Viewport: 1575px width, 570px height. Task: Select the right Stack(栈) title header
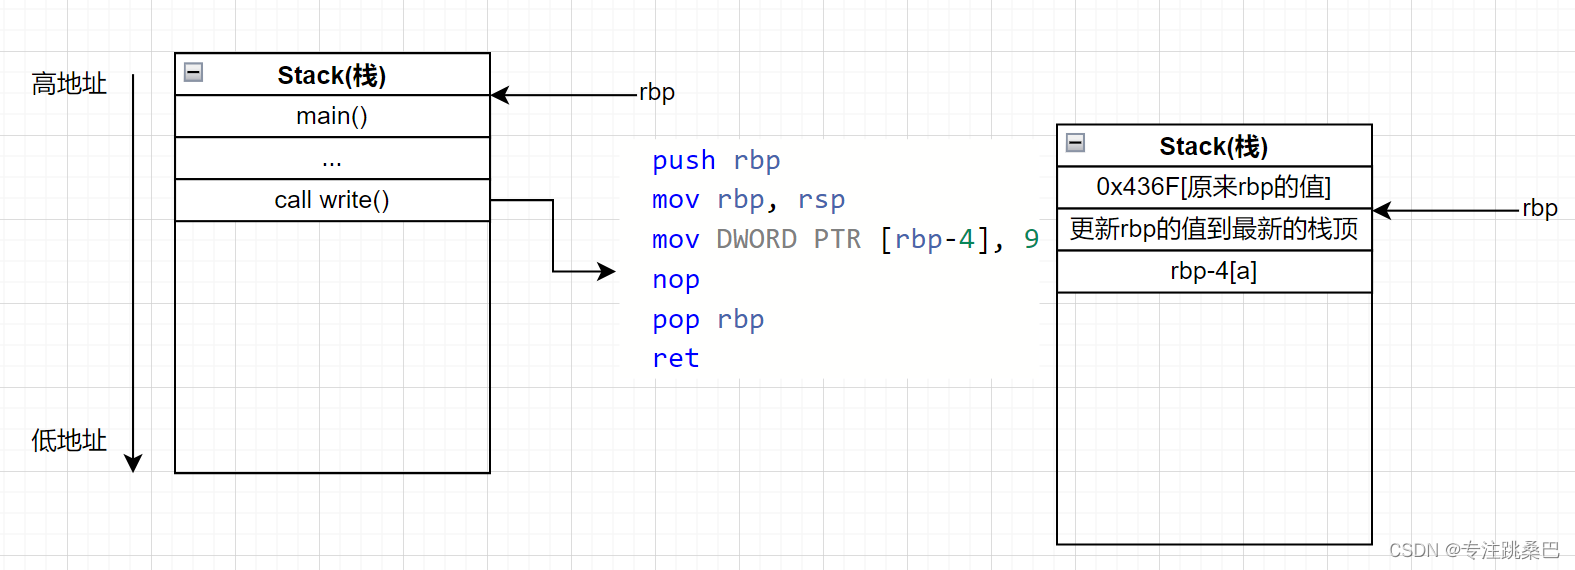coord(1213,147)
